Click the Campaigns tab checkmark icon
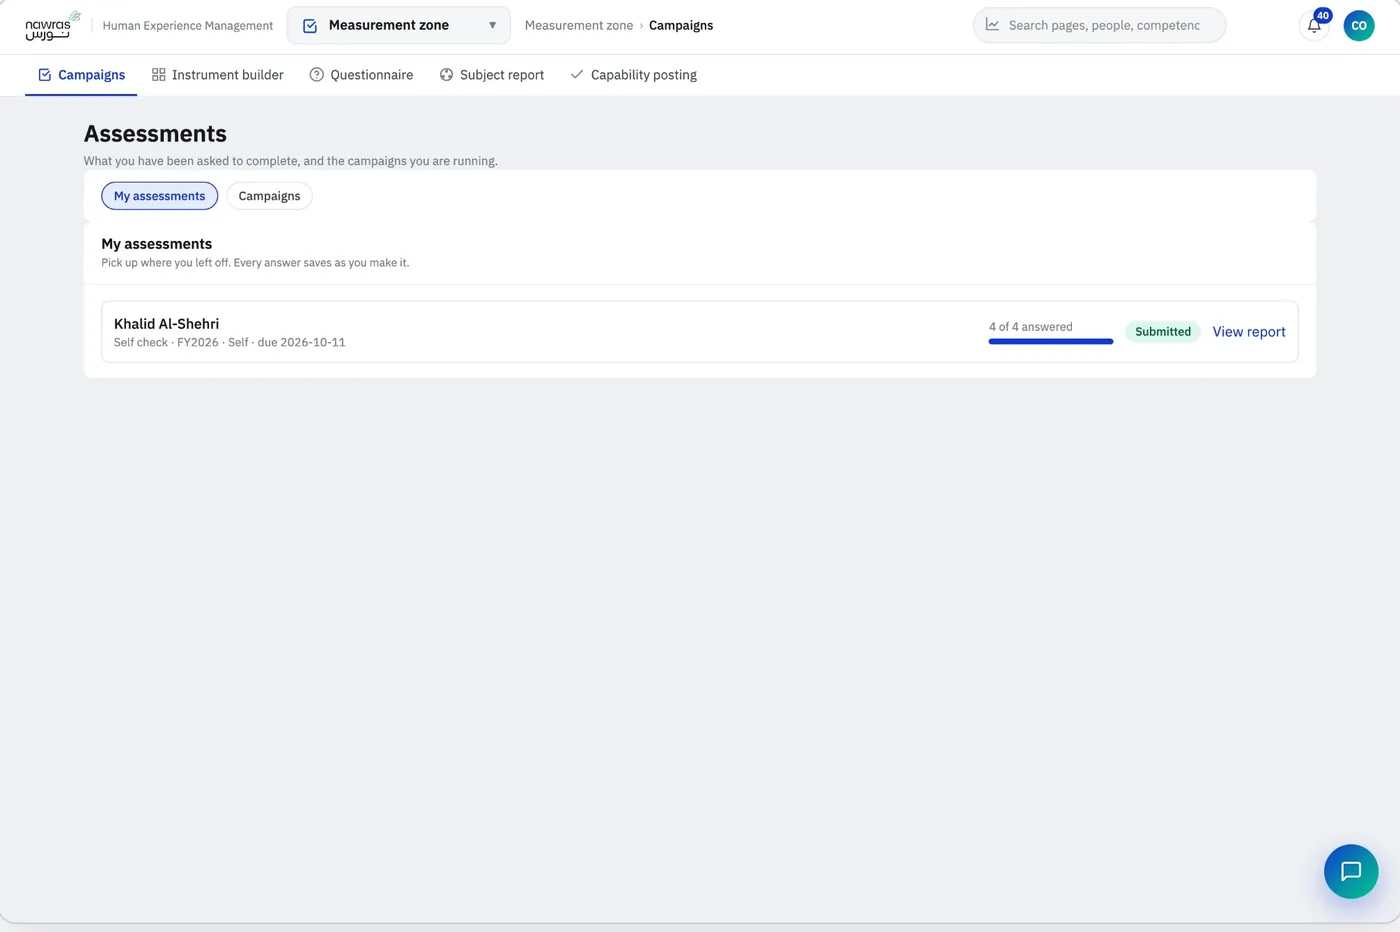The image size is (1400, 932). point(44,75)
